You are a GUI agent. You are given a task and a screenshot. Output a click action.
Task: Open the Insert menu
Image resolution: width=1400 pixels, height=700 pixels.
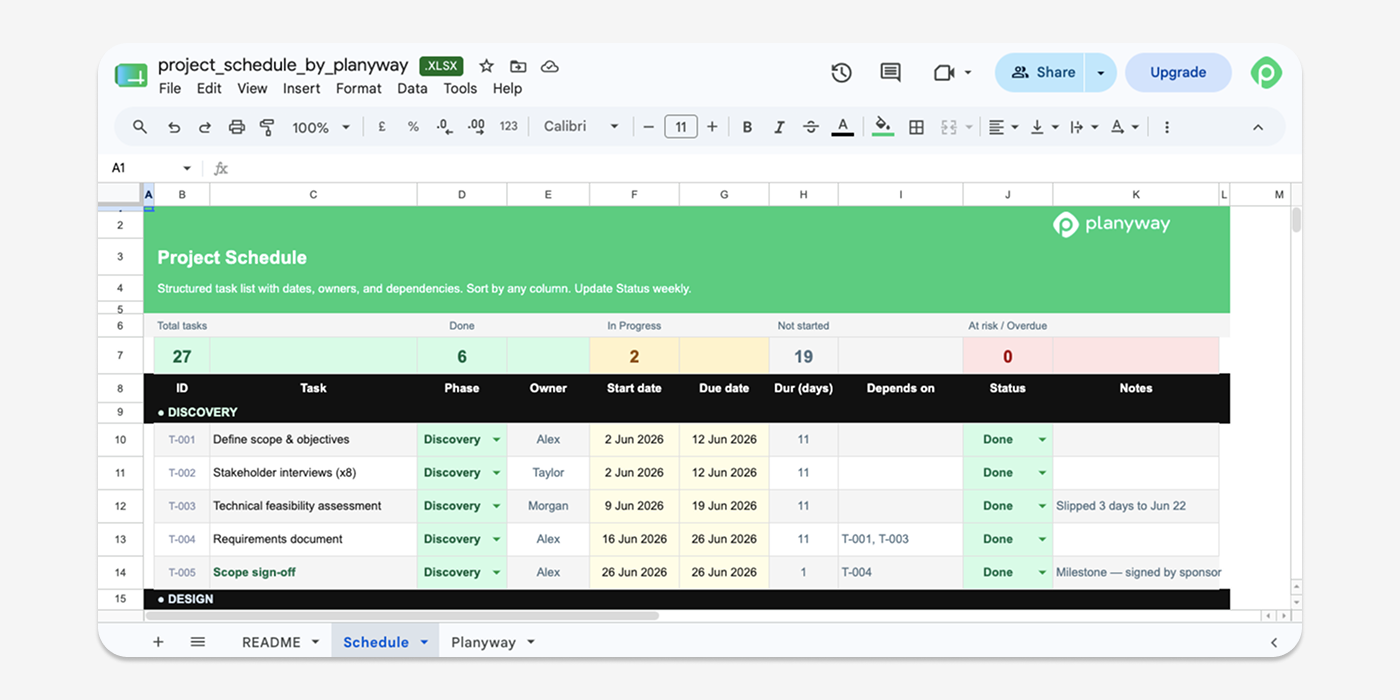[x=301, y=88]
